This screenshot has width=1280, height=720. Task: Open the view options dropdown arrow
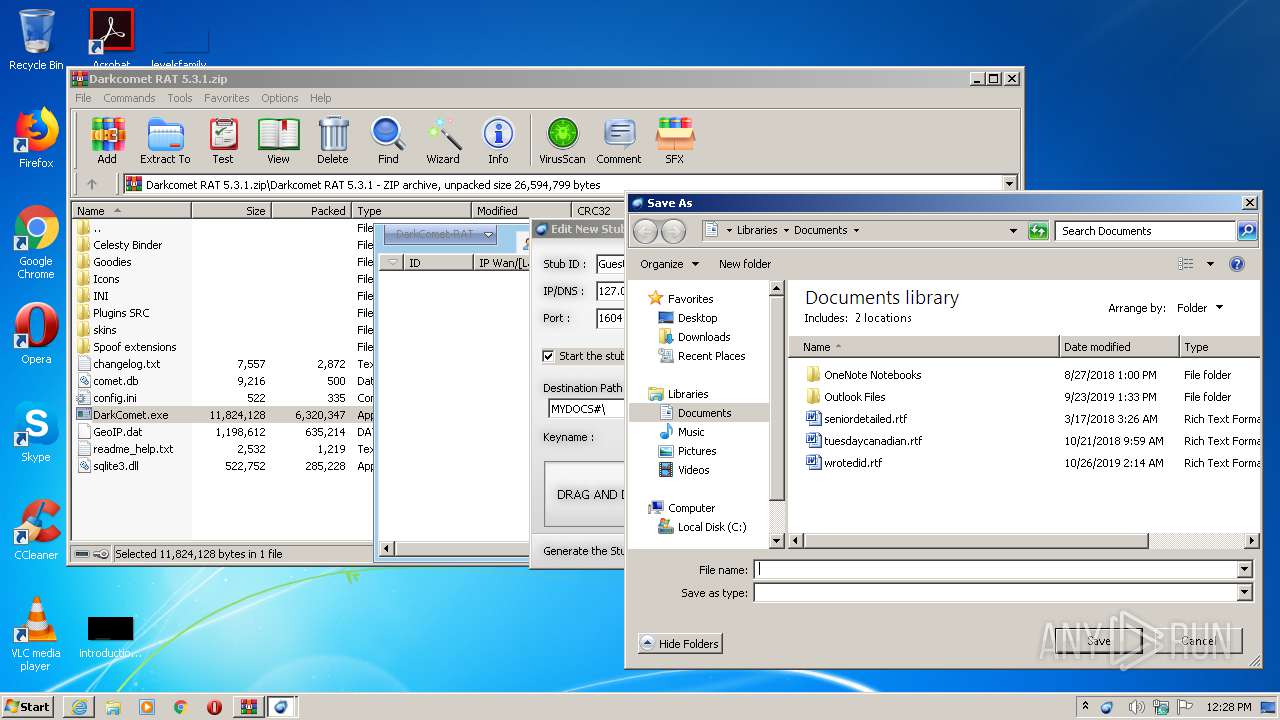coord(1210,264)
